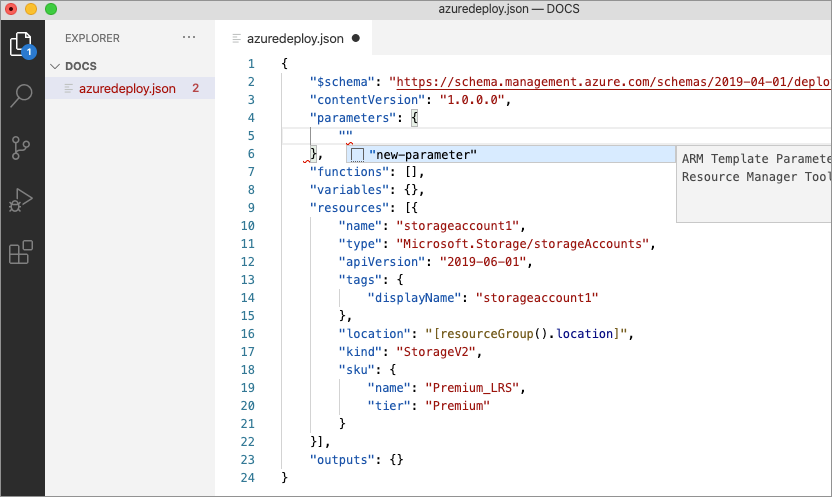Screen dimensions: 832x497
Task: Open the Extensions view icon
Action: (x=21, y=252)
